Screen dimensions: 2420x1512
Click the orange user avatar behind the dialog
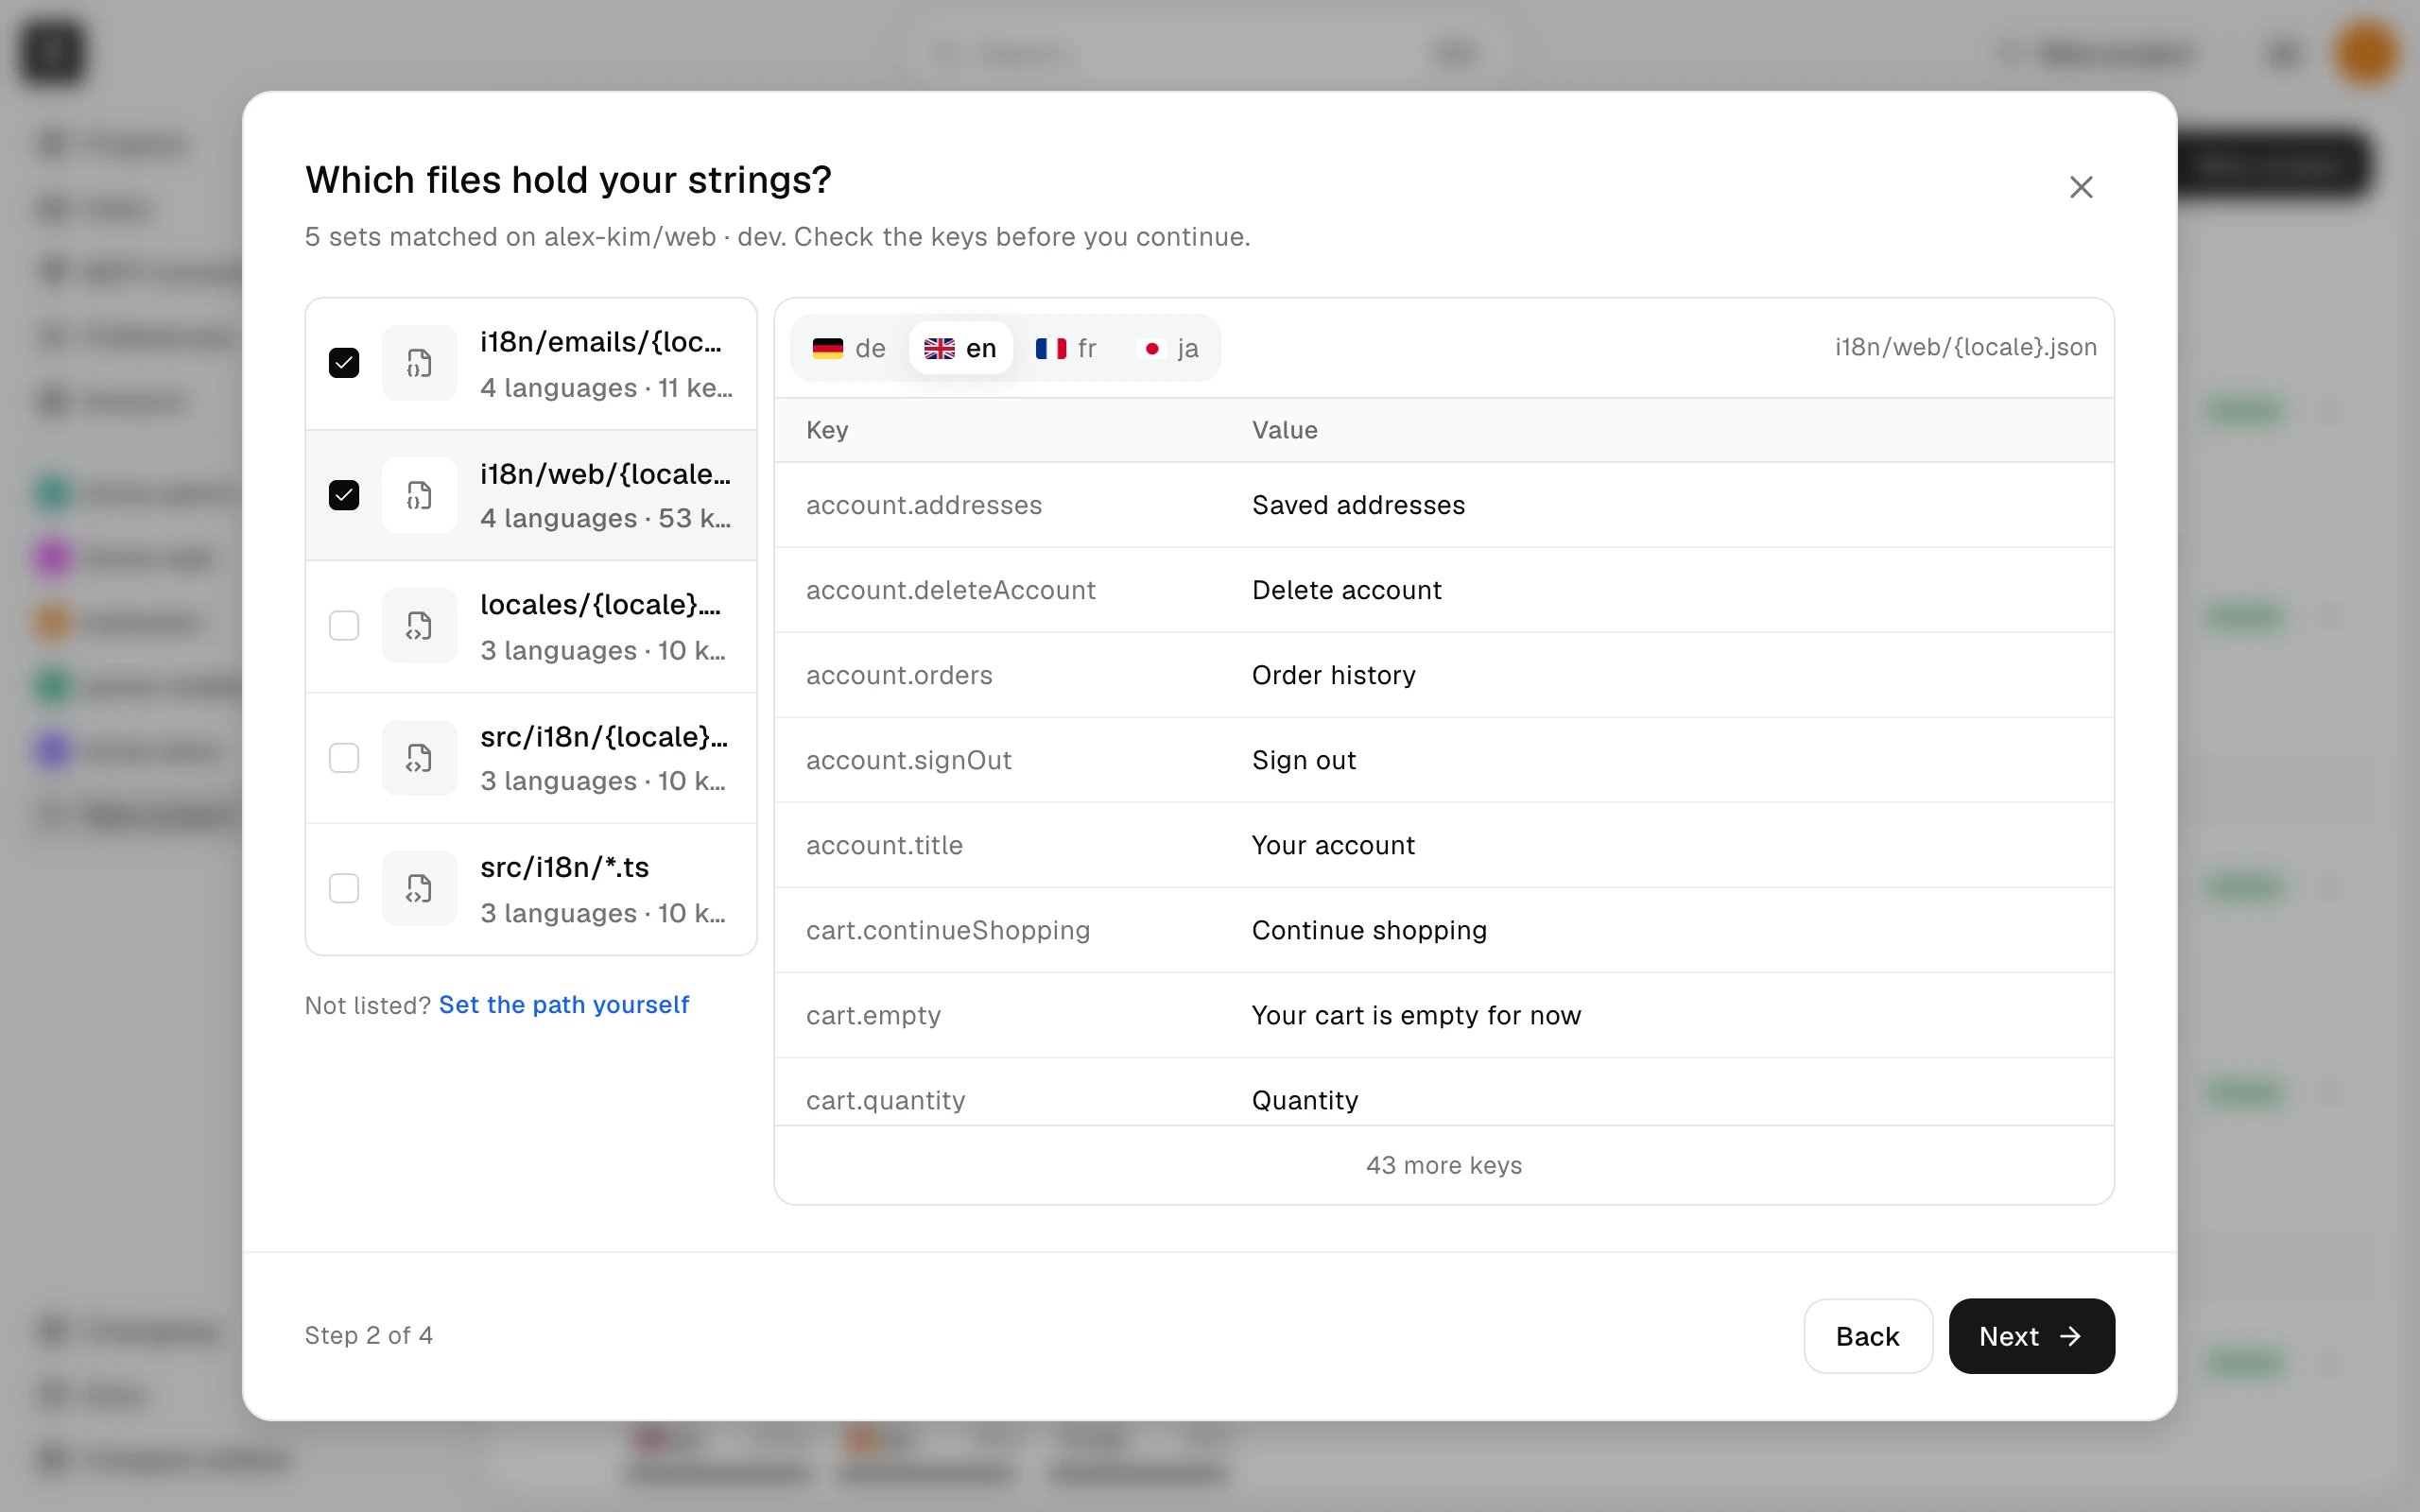pos(2366,52)
